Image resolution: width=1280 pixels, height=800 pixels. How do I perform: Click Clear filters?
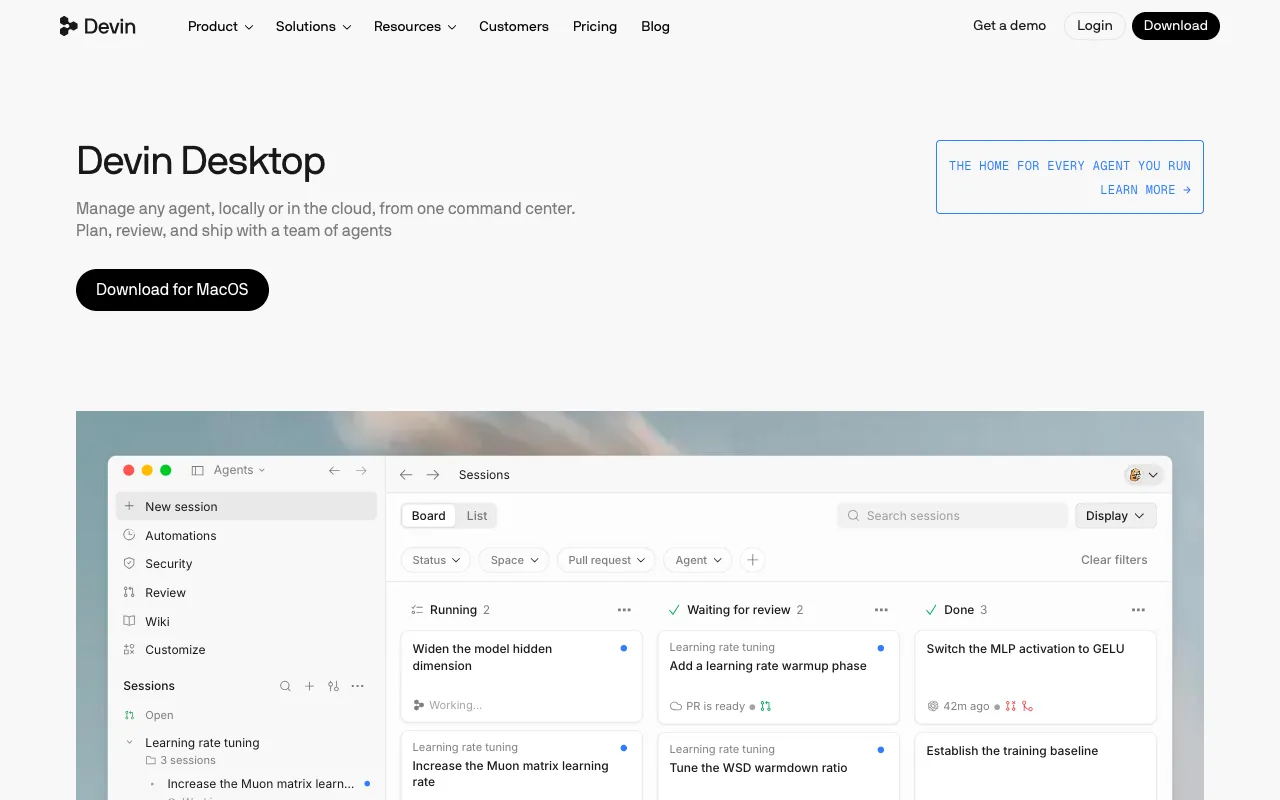point(1114,560)
